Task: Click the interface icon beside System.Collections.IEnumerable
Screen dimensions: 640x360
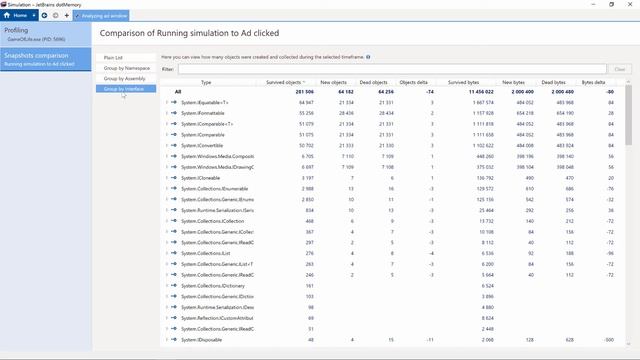Action: pos(174,189)
